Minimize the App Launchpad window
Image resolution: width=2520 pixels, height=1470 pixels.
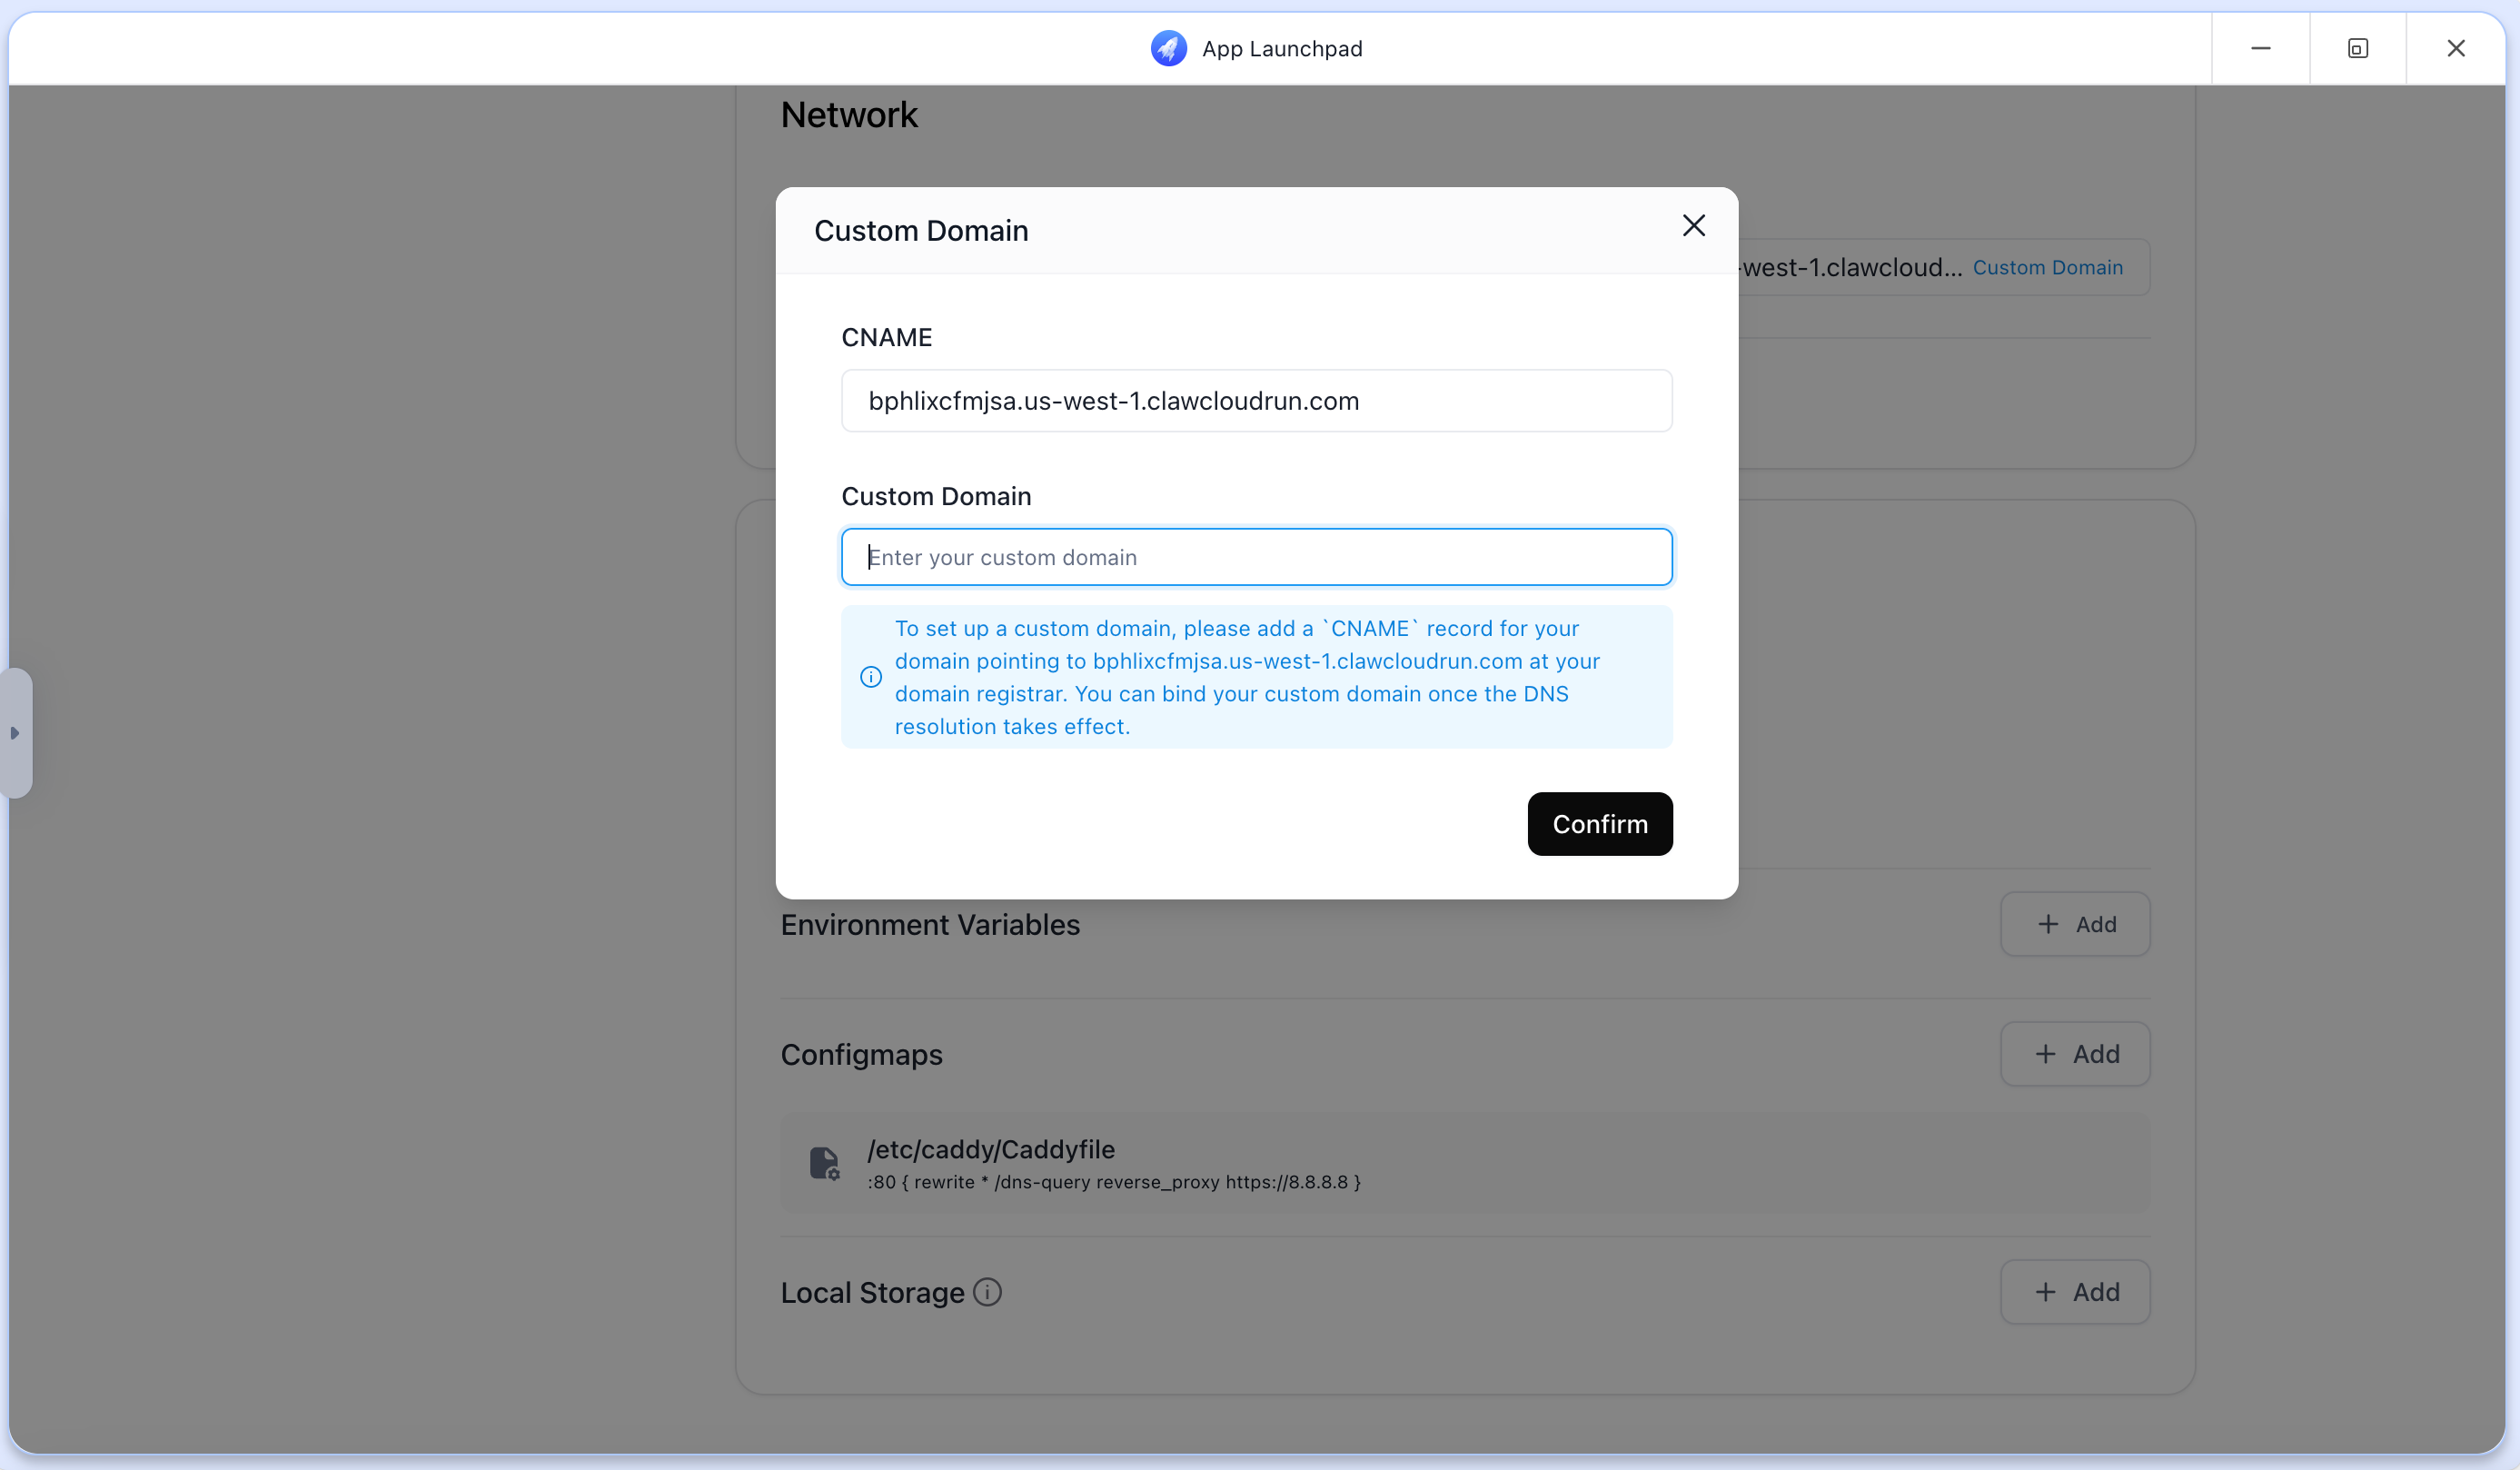pos(2262,48)
